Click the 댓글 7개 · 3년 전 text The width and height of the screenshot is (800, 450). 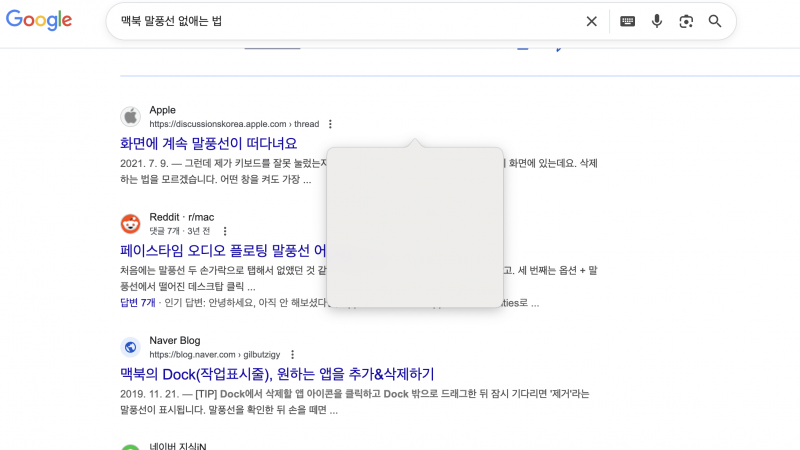(x=180, y=231)
